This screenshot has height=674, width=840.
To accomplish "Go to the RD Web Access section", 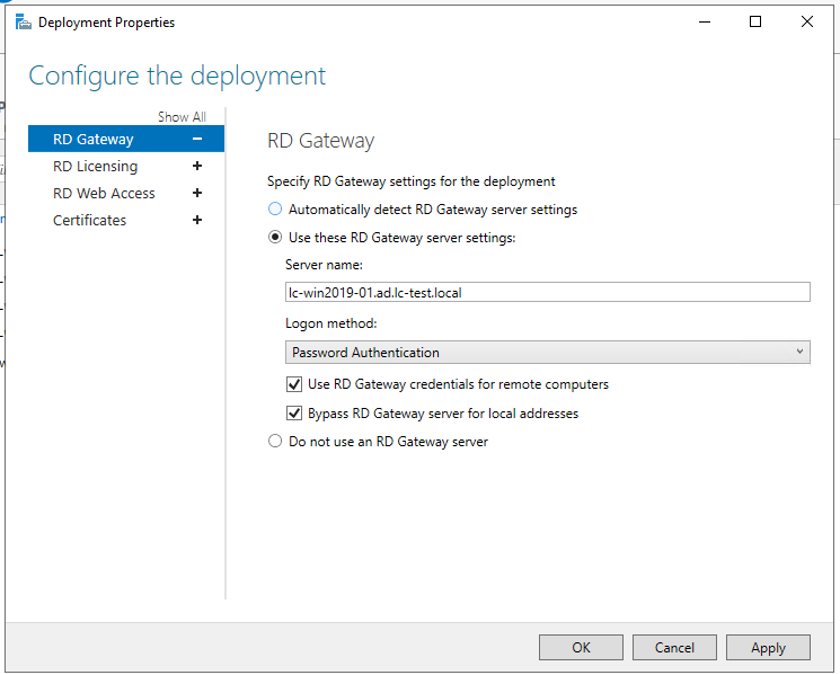I will coord(104,193).
